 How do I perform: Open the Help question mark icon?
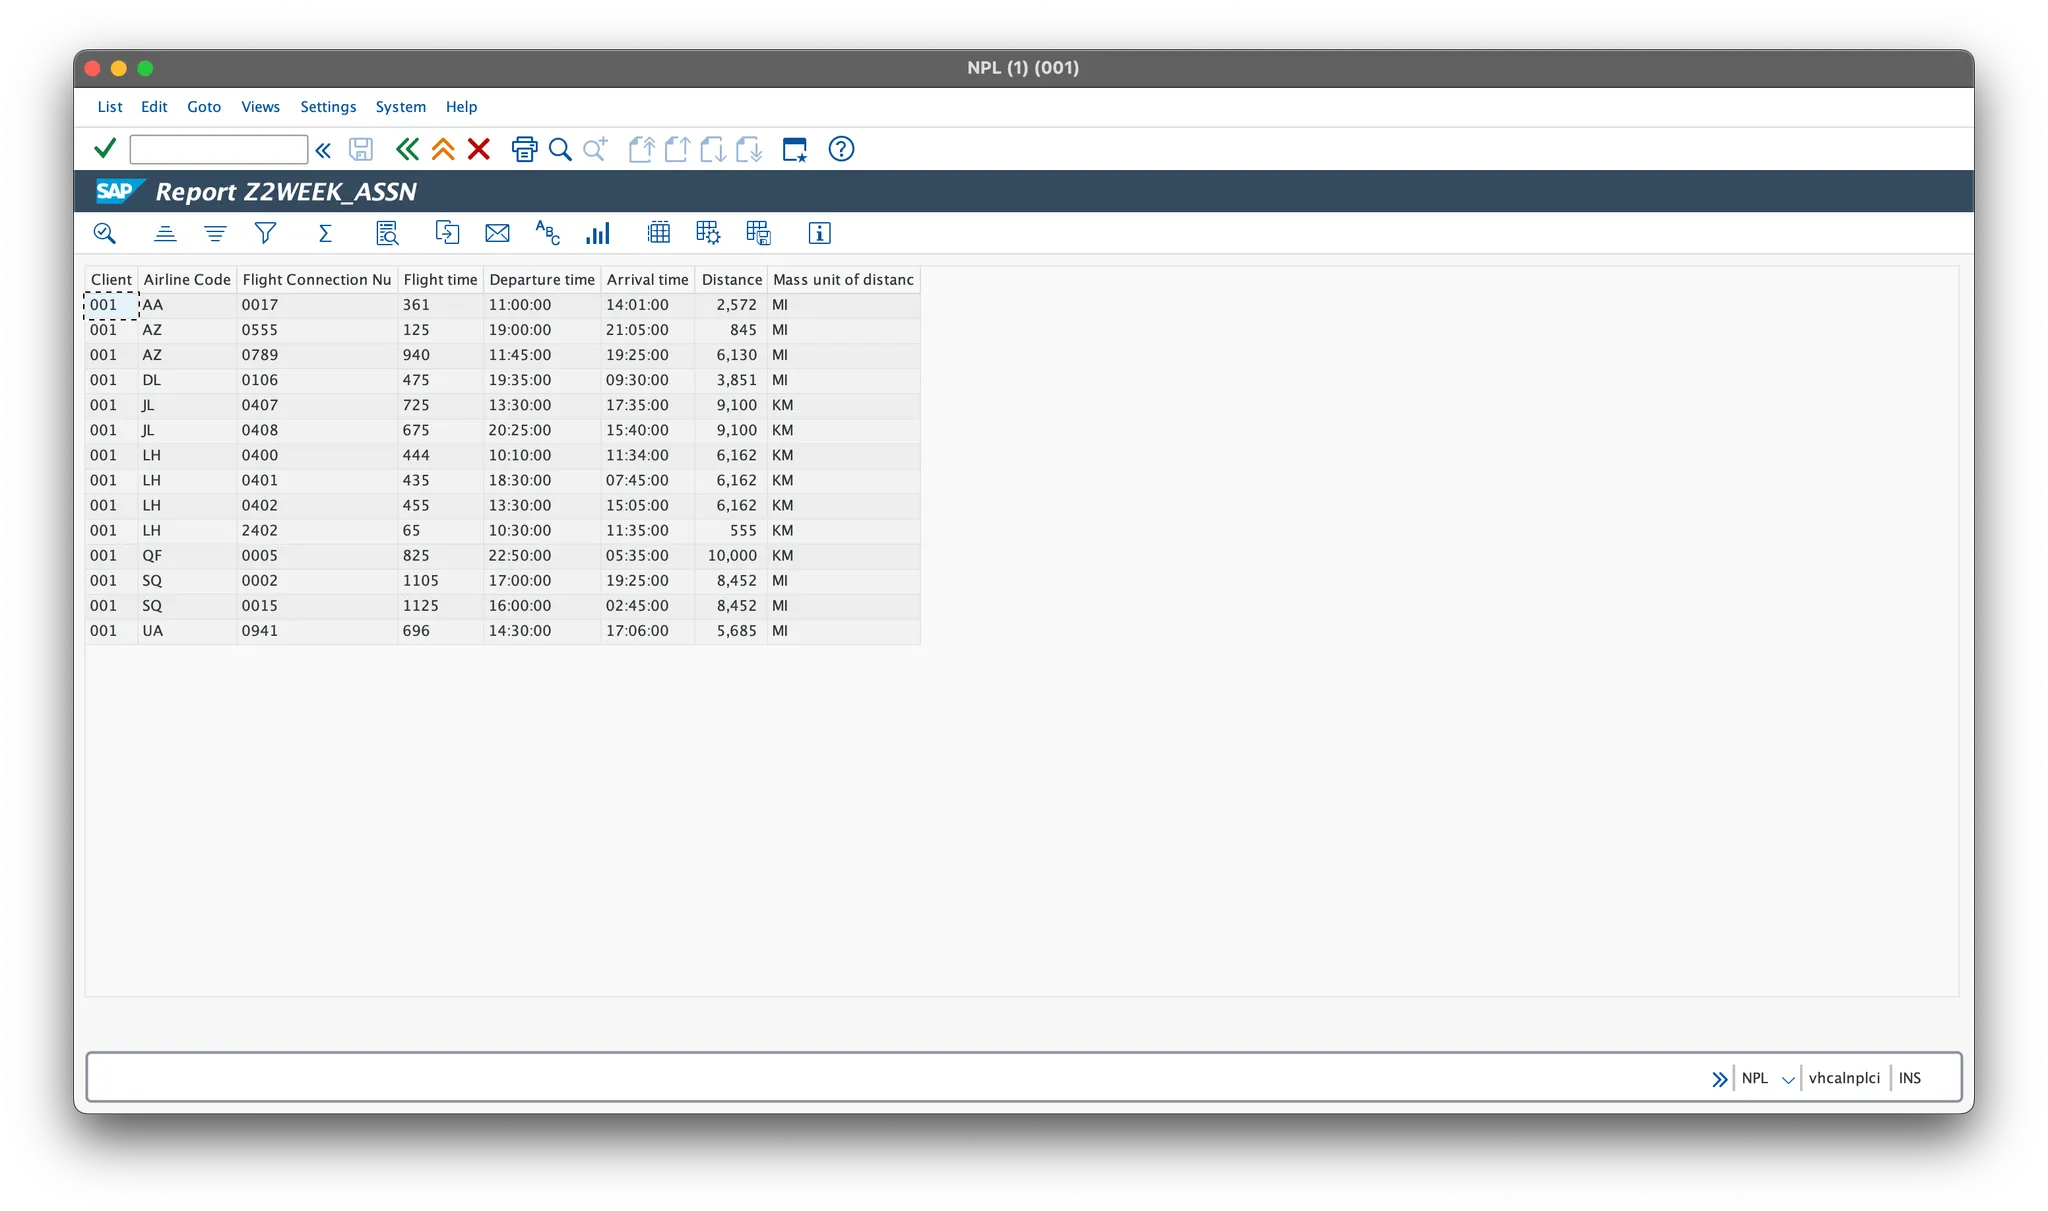tap(841, 149)
